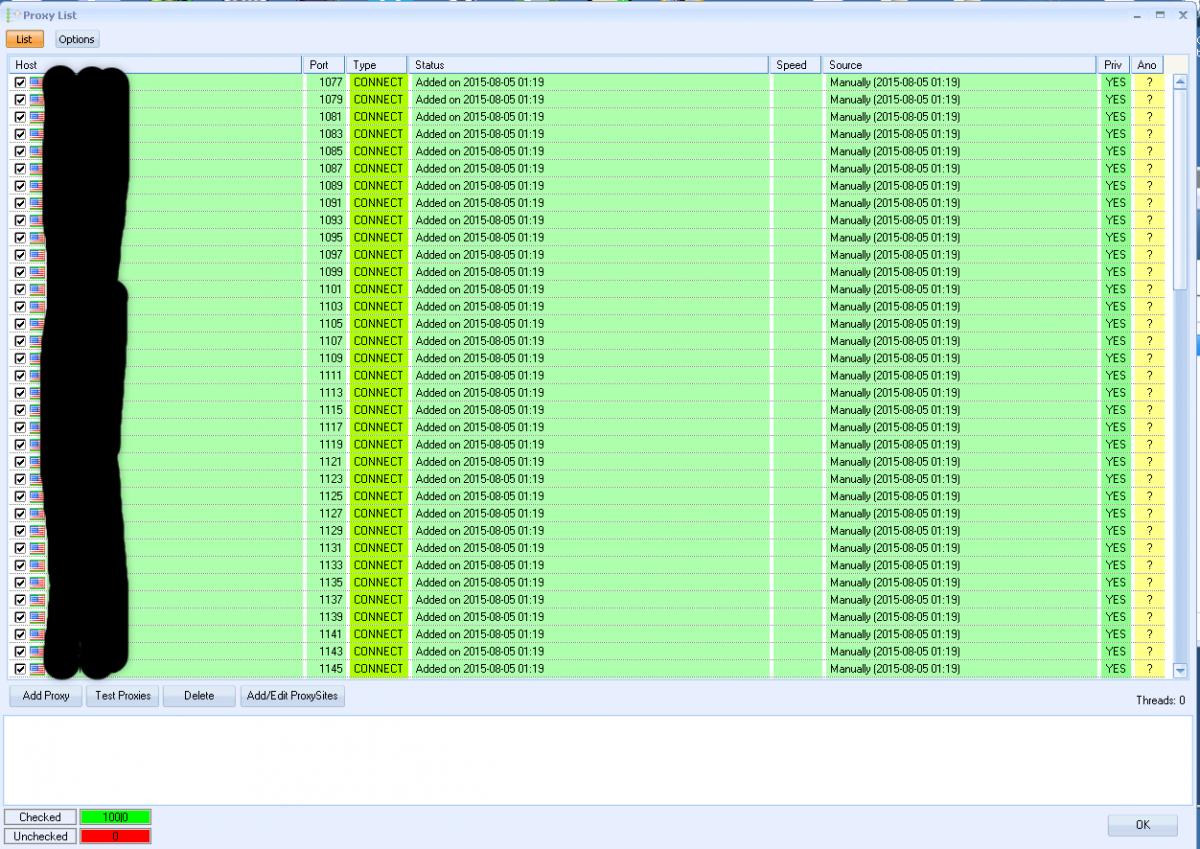1200x849 pixels.
Task: Click the status text in port 1123 row
Action: tap(480, 479)
